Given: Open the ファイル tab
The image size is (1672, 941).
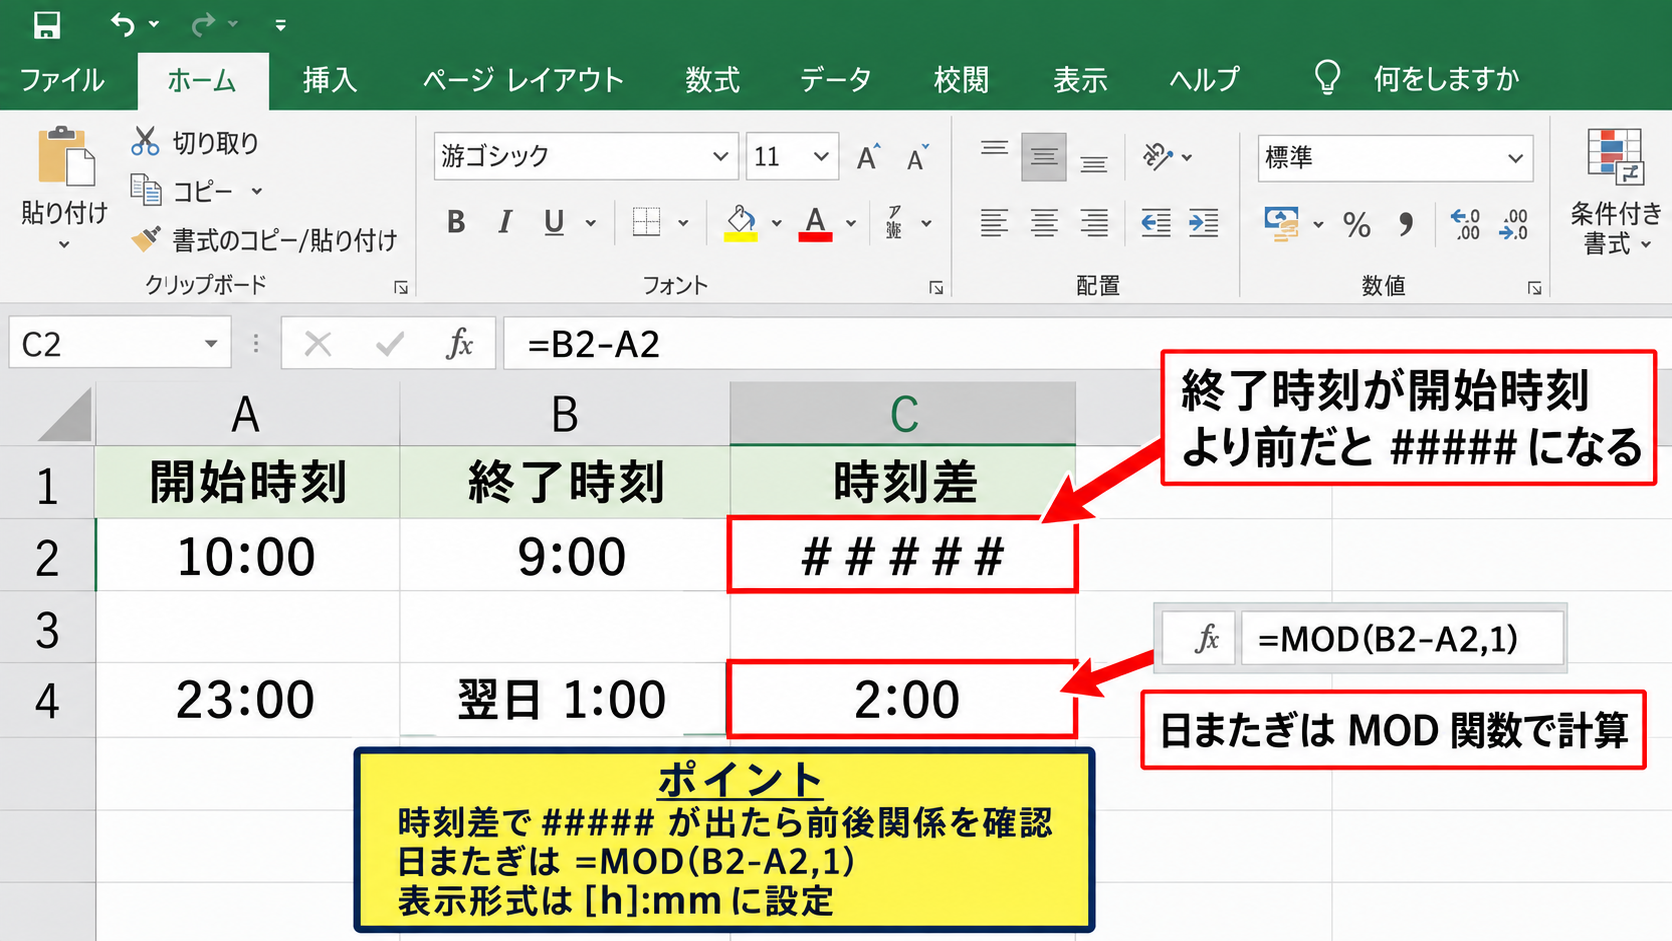Looking at the screenshot, I should click(x=62, y=79).
